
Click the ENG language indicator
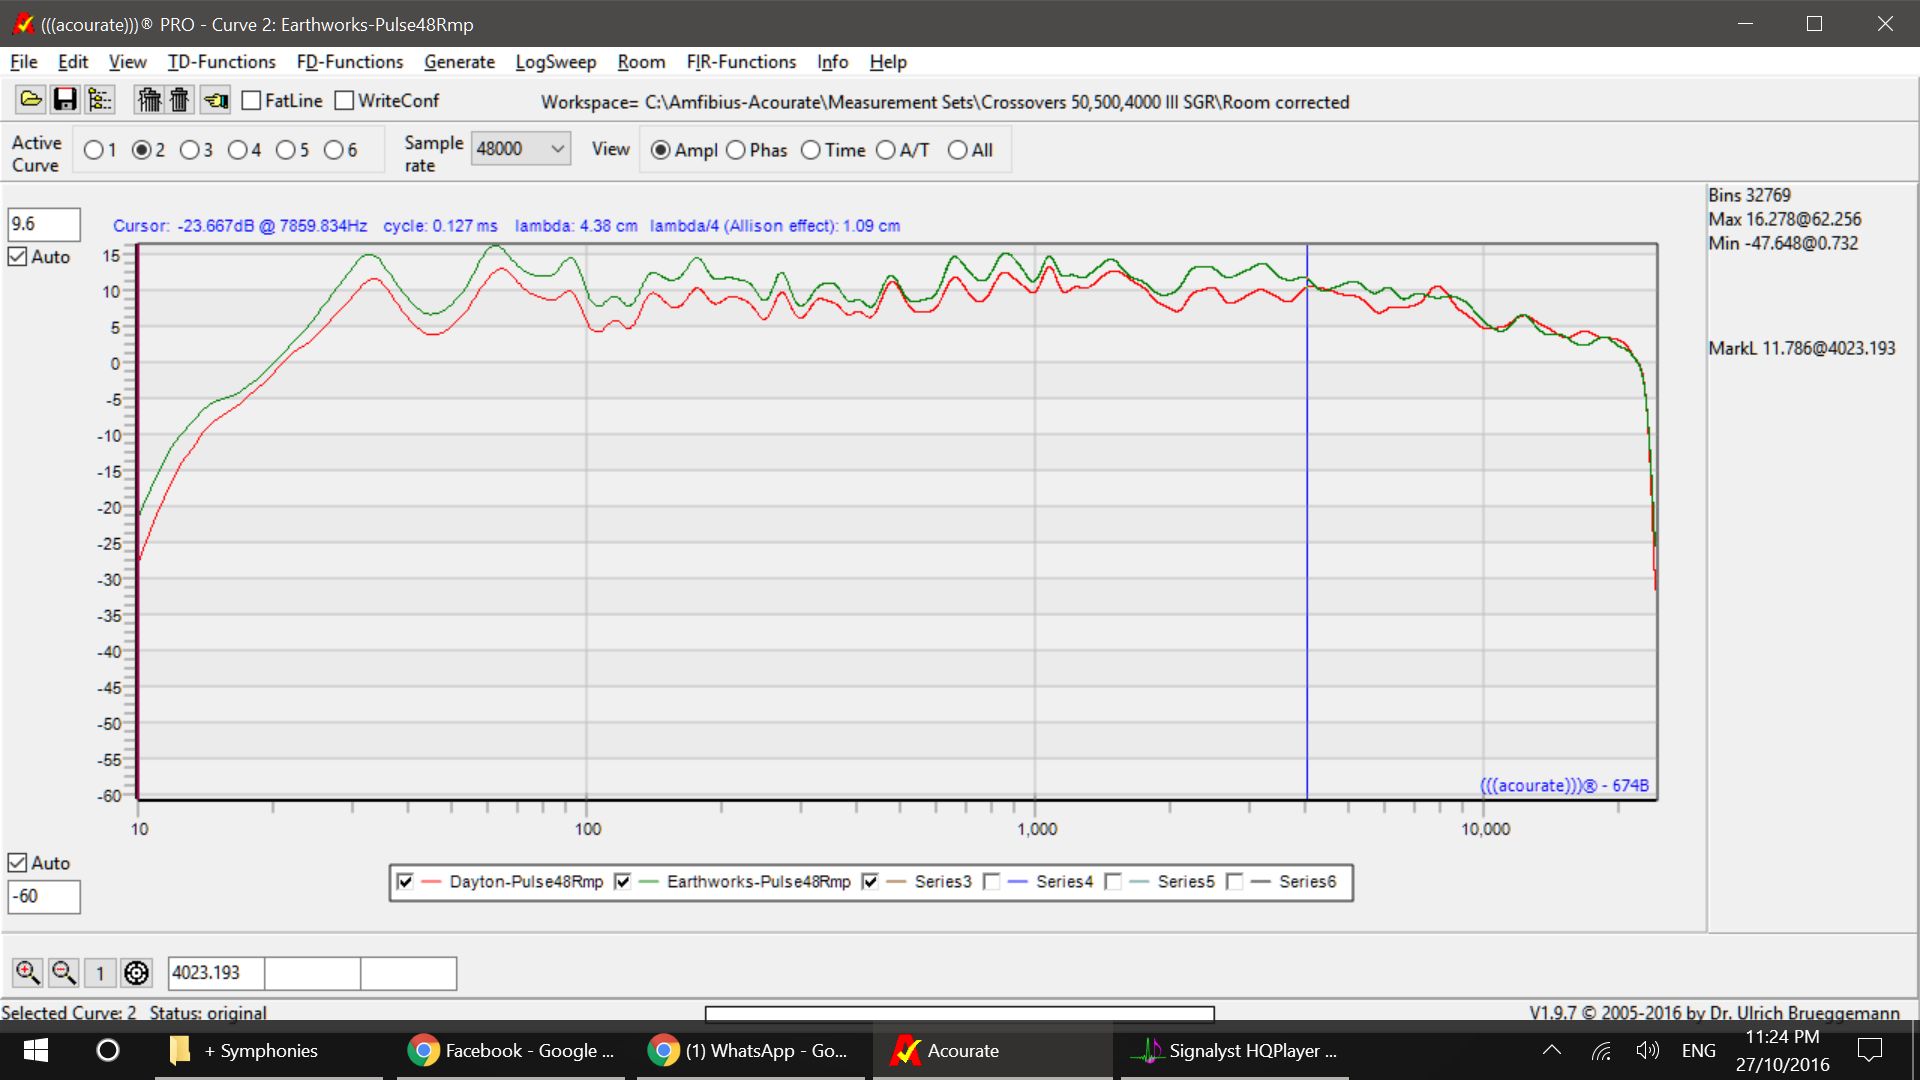(x=1699, y=1050)
